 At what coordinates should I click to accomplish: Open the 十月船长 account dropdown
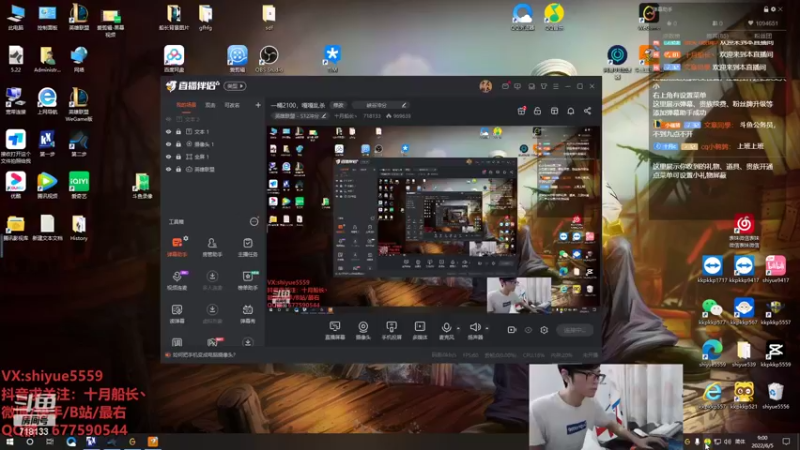[345, 116]
